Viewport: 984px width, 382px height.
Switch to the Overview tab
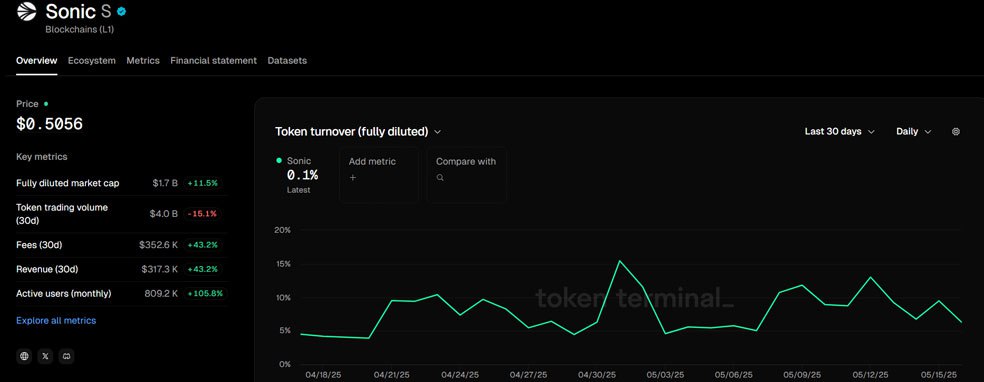tap(36, 61)
